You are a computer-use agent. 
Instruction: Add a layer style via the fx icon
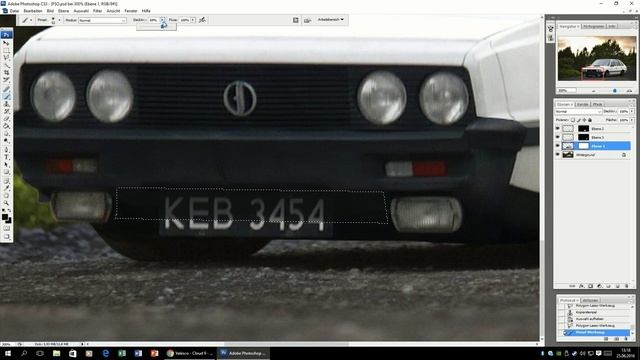coord(582,286)
